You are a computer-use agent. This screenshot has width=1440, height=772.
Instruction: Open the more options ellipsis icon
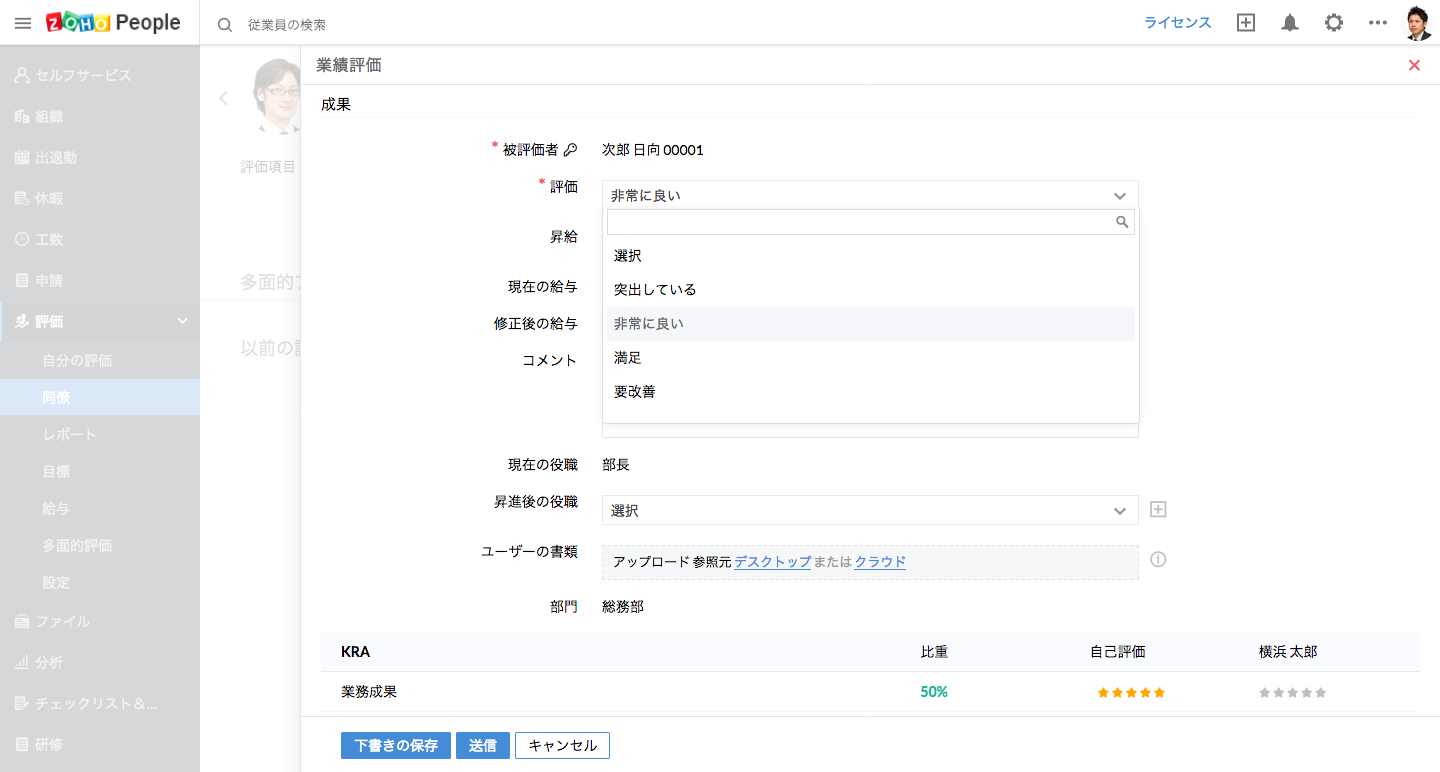pos(1377,23)
